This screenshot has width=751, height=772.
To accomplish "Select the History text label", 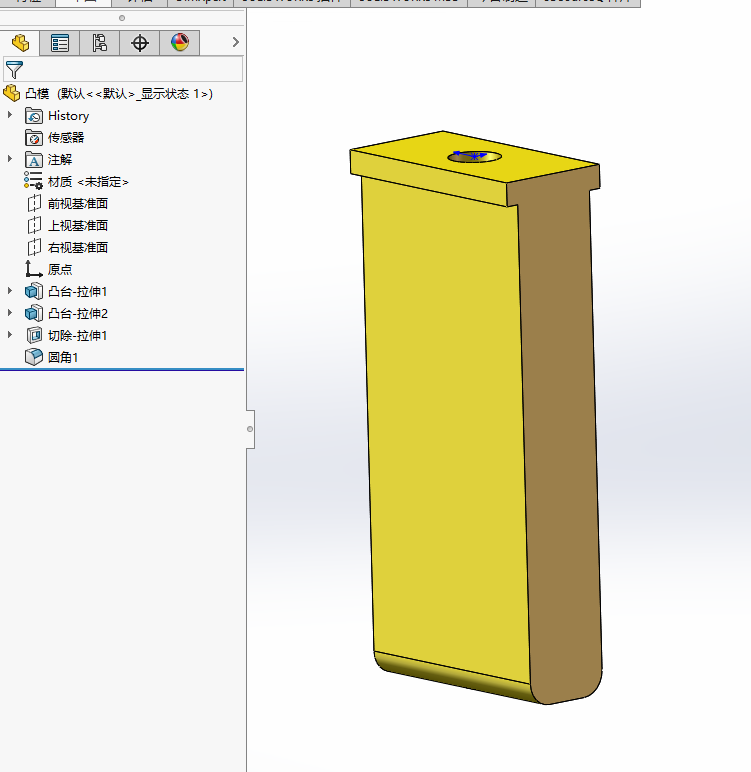I will tap(68, 116).
